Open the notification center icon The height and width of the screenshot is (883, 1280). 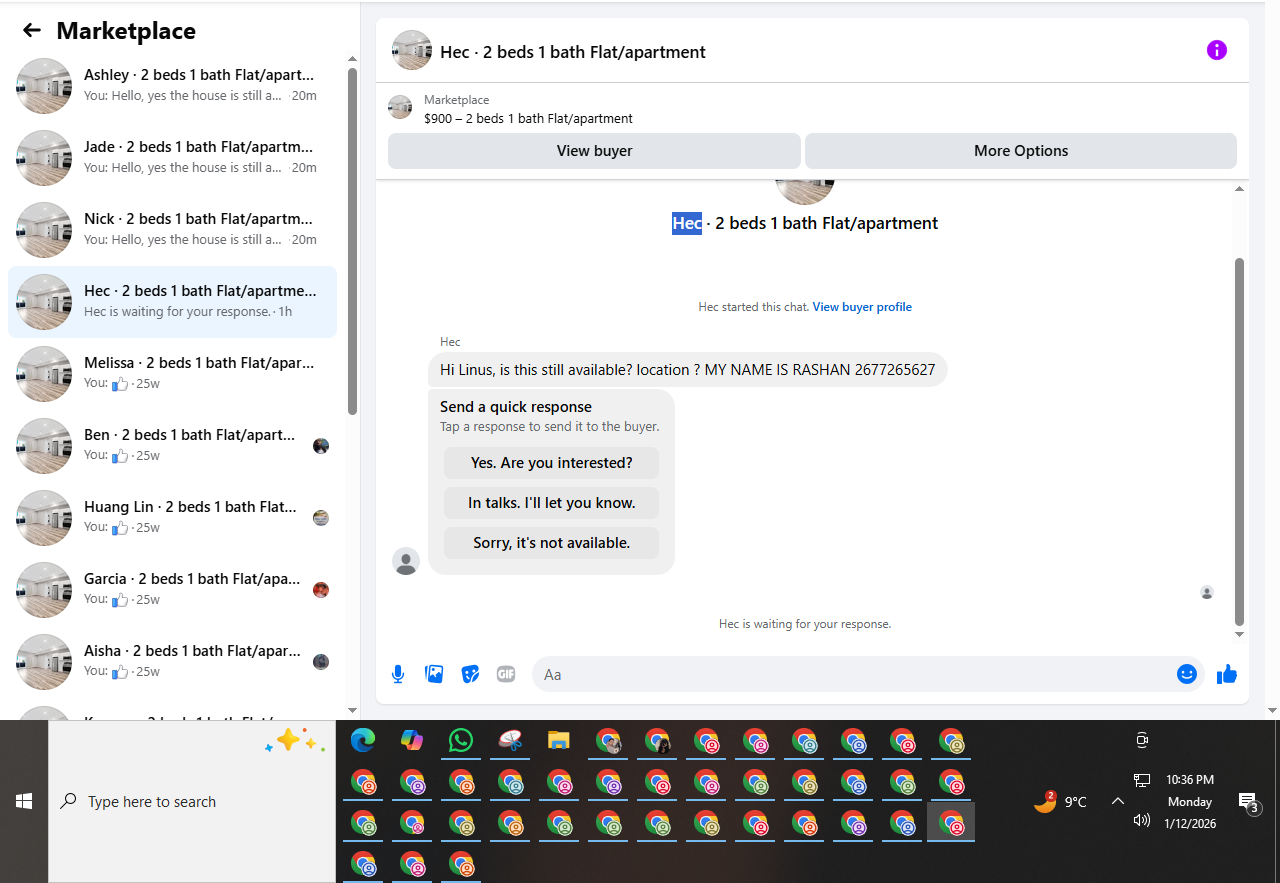coord(1248,802)
